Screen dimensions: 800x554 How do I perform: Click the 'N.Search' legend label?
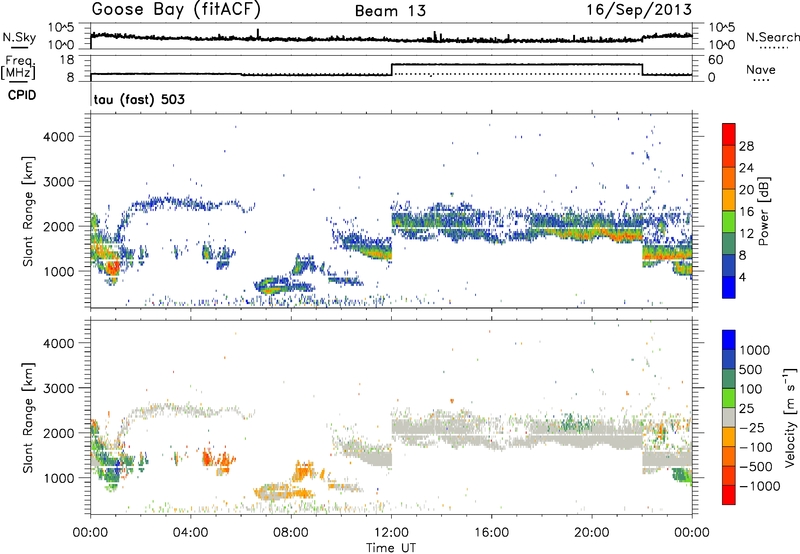(x=772, y=37)
